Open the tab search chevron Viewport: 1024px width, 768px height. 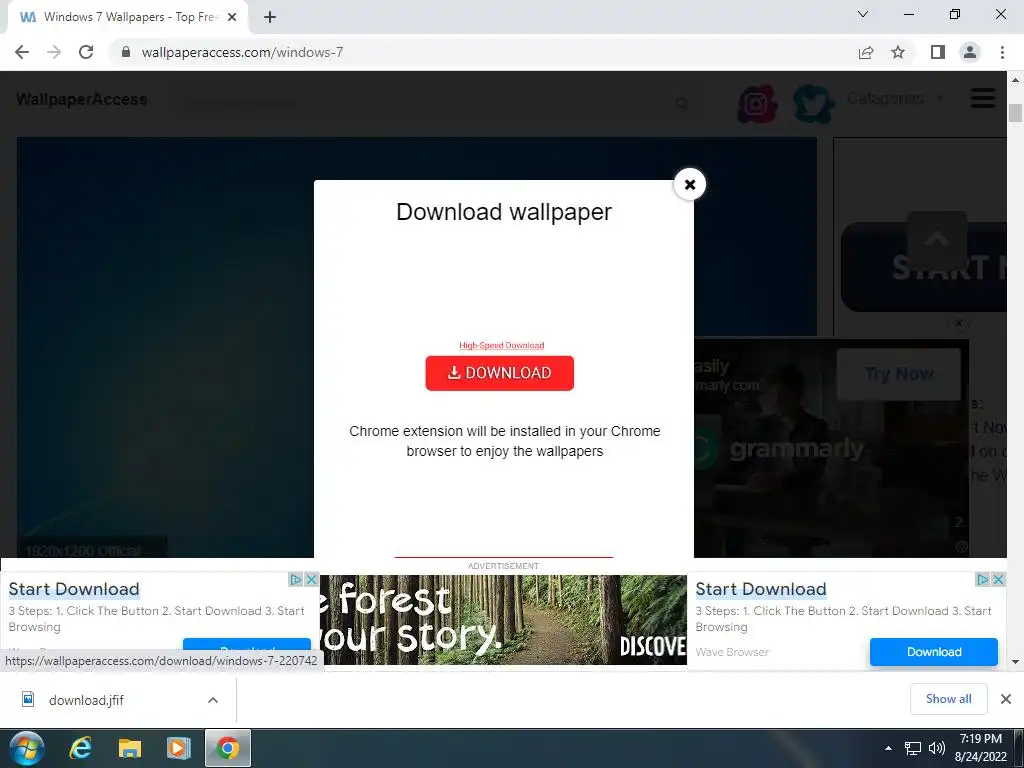tap(863, 14)
